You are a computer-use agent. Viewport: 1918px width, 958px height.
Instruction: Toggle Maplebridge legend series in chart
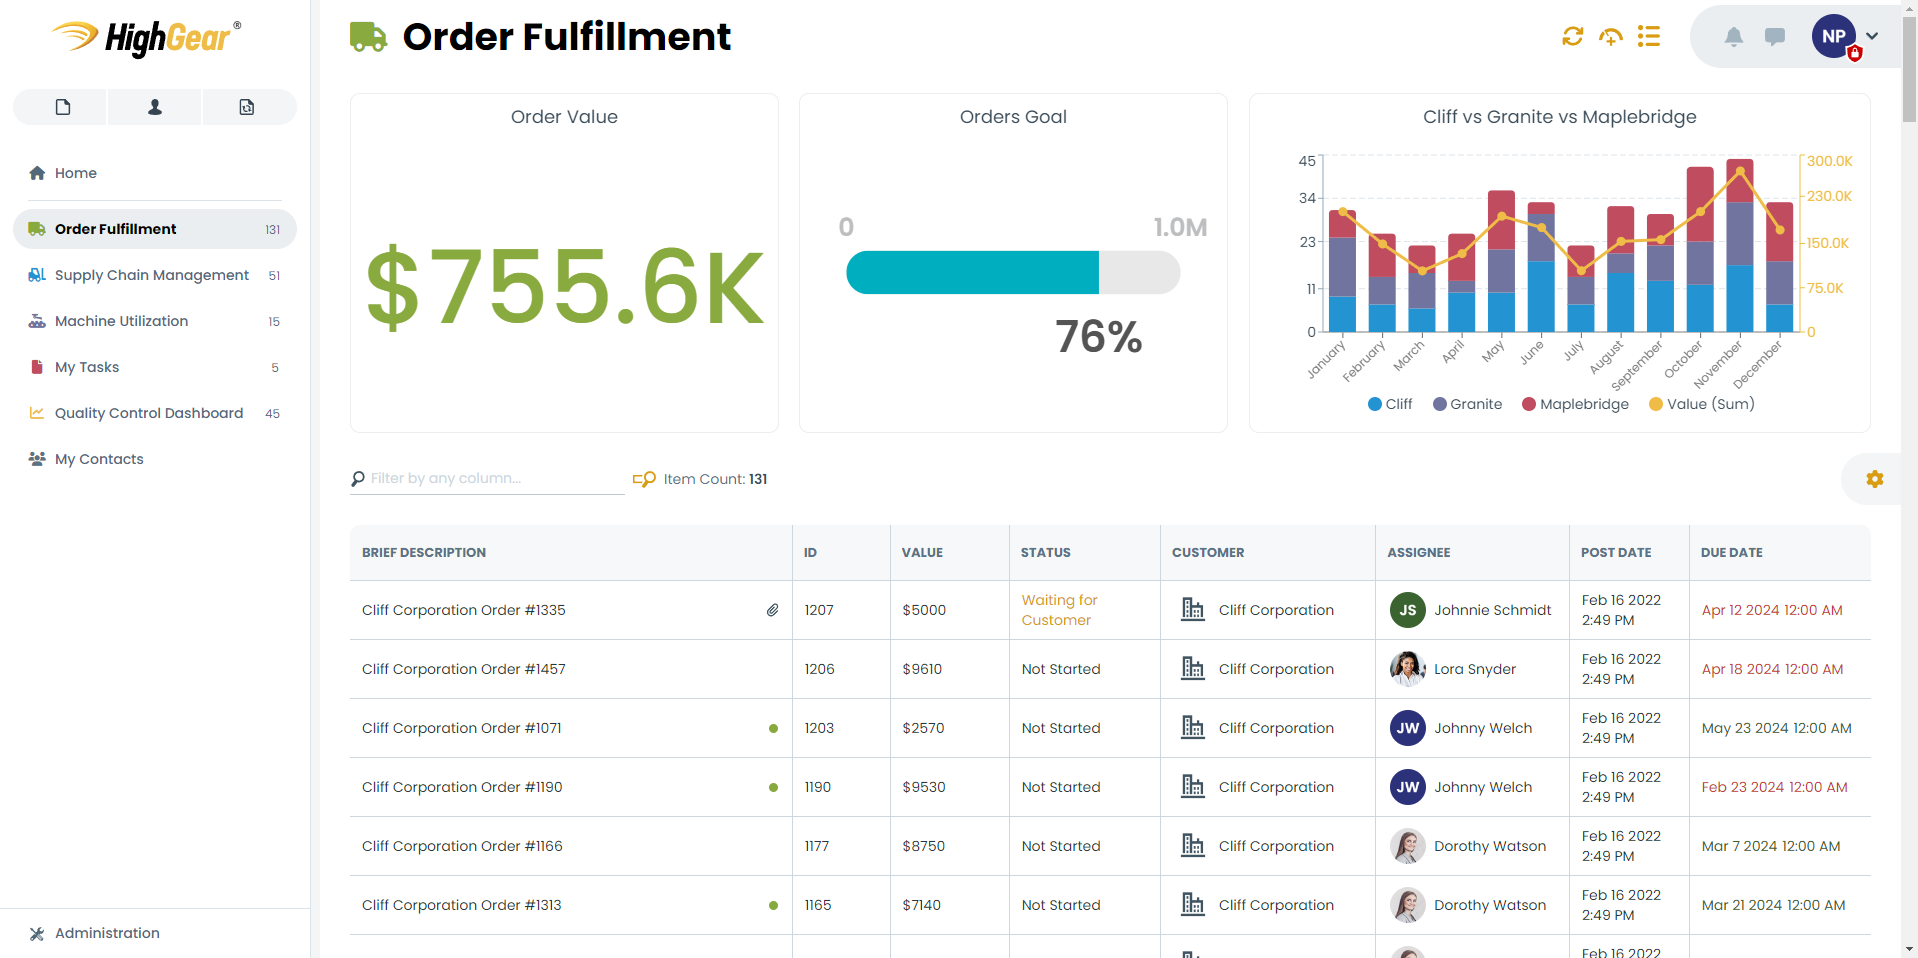(1575, 404)
